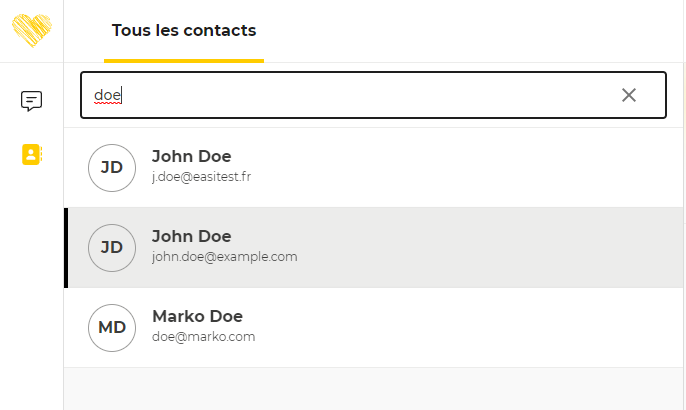Switch to the Tous les contacts tab
The height and width of the screenshot is (410, 686).
pyautogui.click(x=184, y=30)
